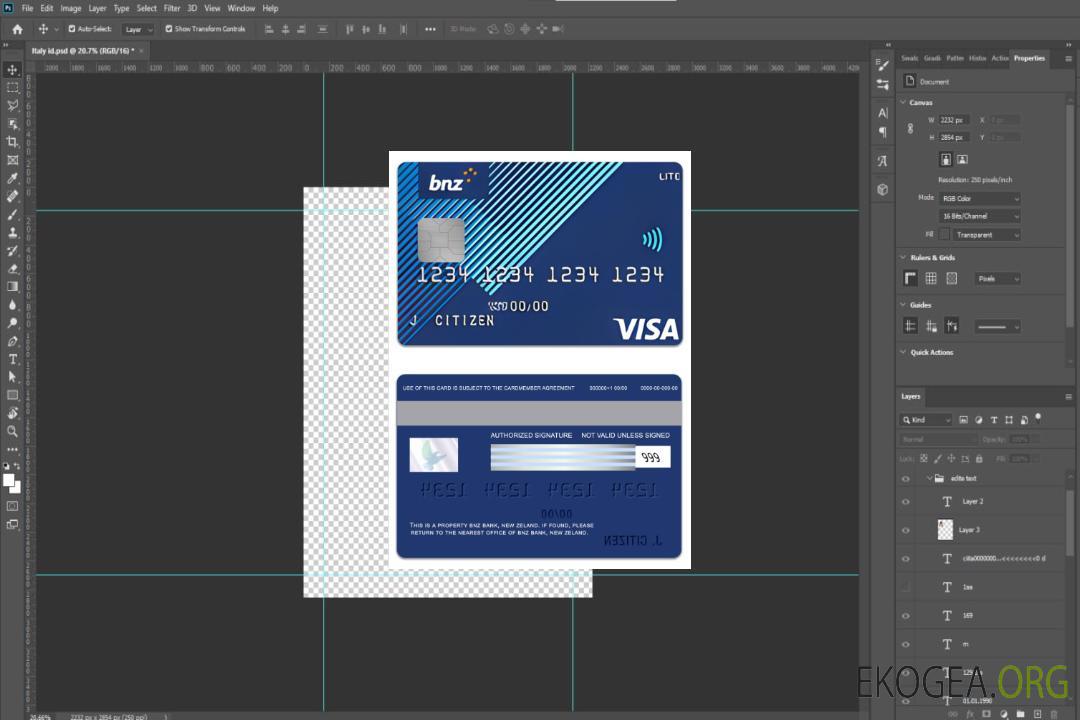Select the Clone Stamp tool

click(x=12, y=232)
